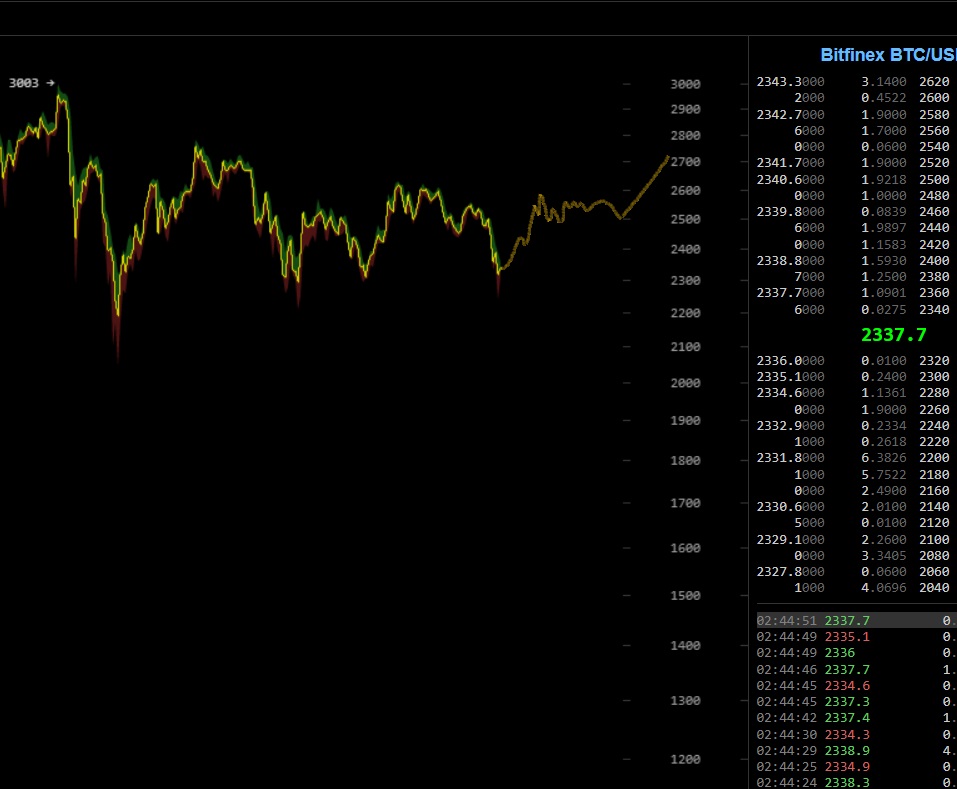Click the 1900 chart axis label
The height and width of the screenshot is (789, 957).
click(x=685, y=420)
